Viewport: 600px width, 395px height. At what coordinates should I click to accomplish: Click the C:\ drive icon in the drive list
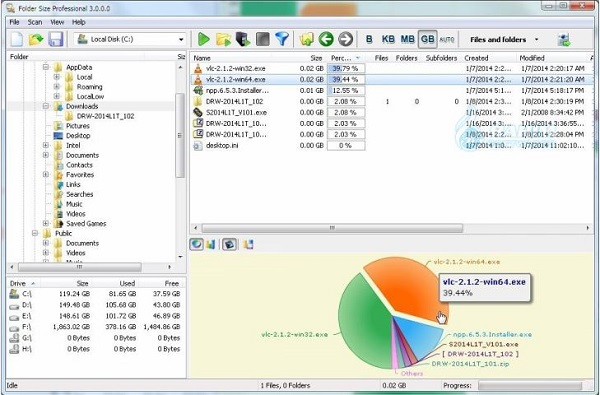tap(14, 294)
